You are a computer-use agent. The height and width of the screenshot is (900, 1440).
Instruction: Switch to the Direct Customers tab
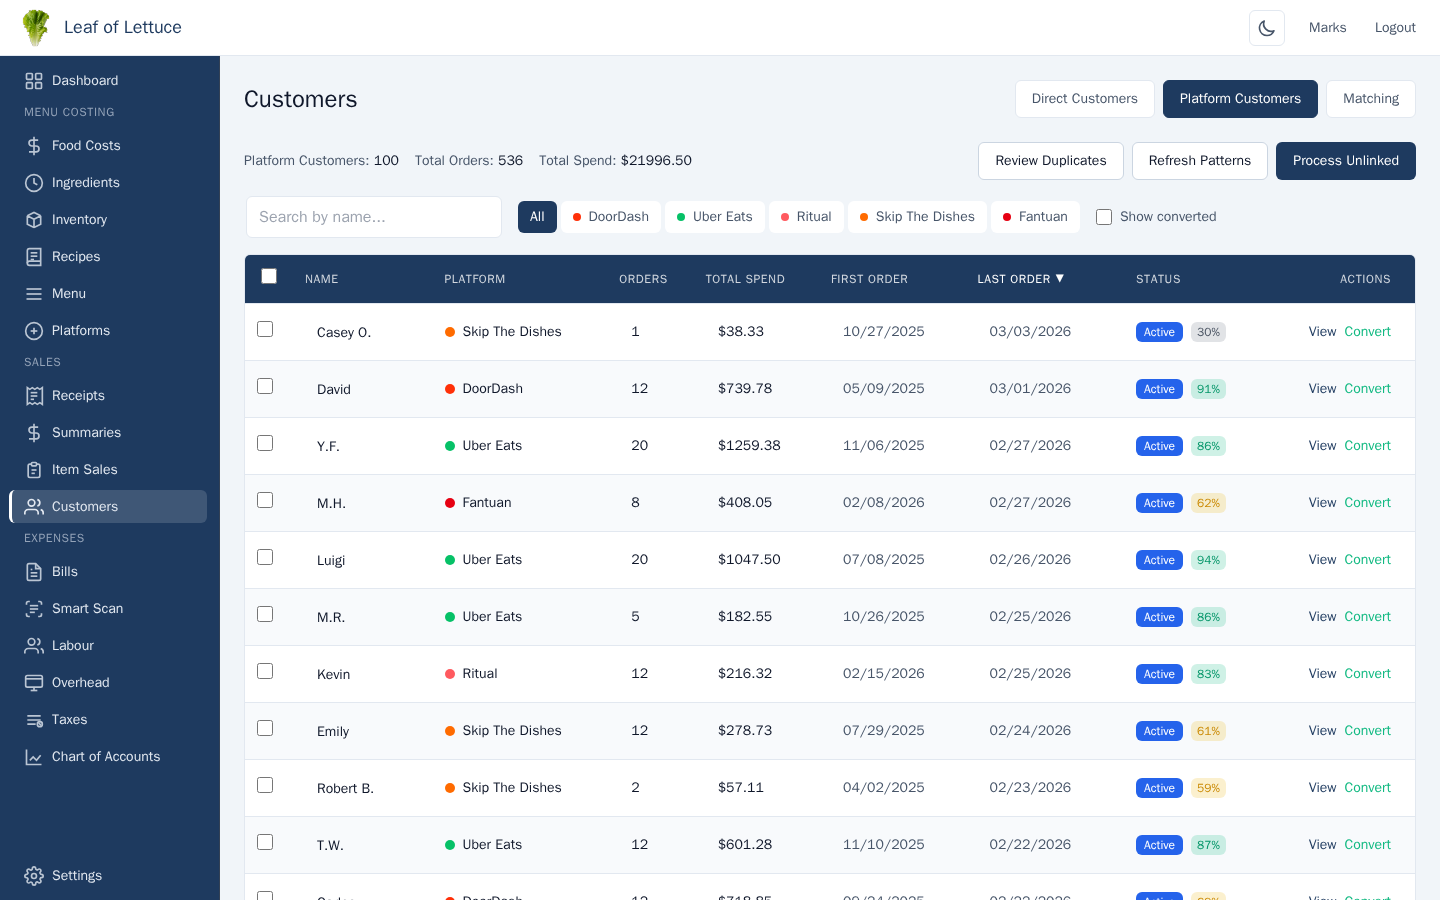point(1084,98)
